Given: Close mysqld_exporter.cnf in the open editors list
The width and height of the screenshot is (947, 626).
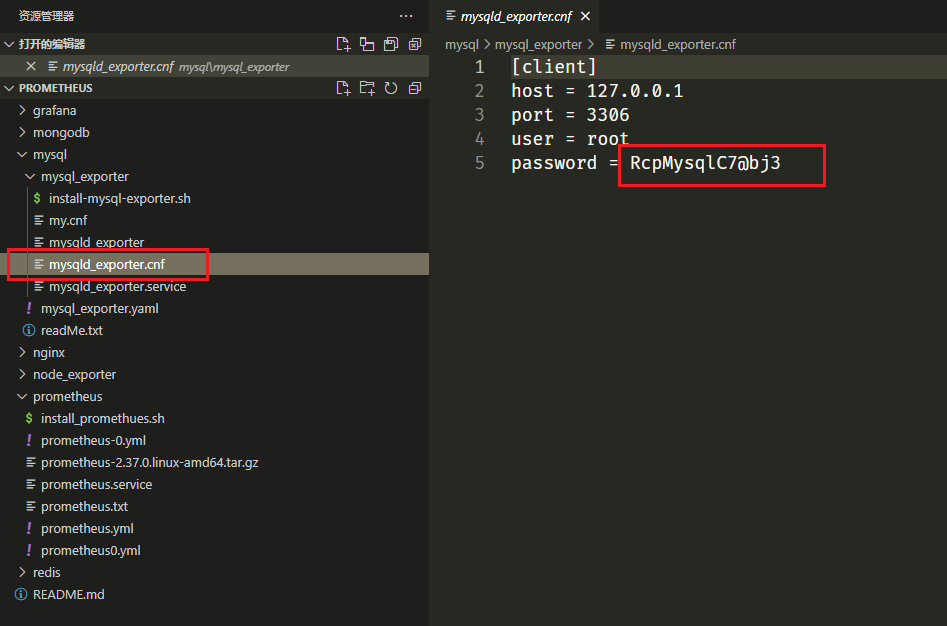Looking at the screenshot, I should tap(30, 66).
